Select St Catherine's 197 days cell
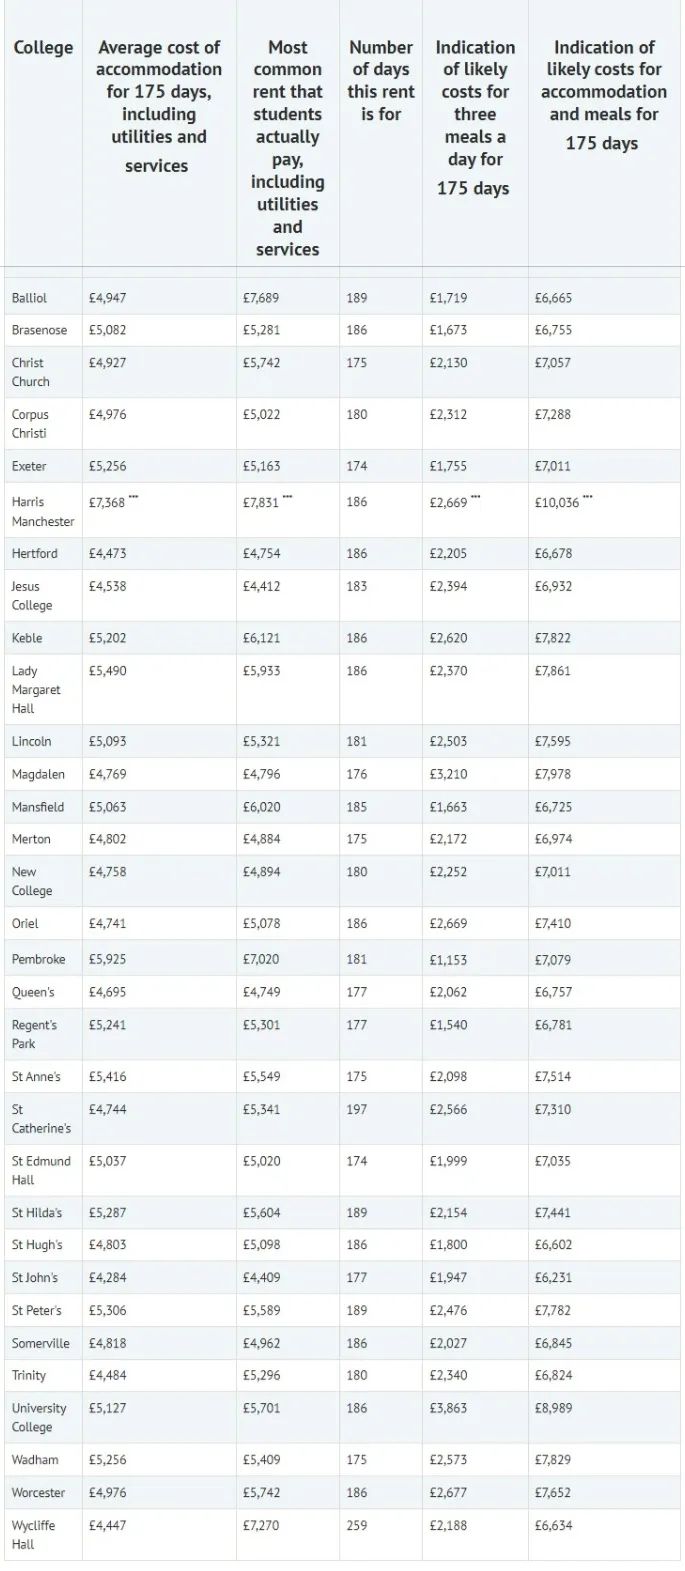Screen dimensions: 685x1571 pos(357,1109)
